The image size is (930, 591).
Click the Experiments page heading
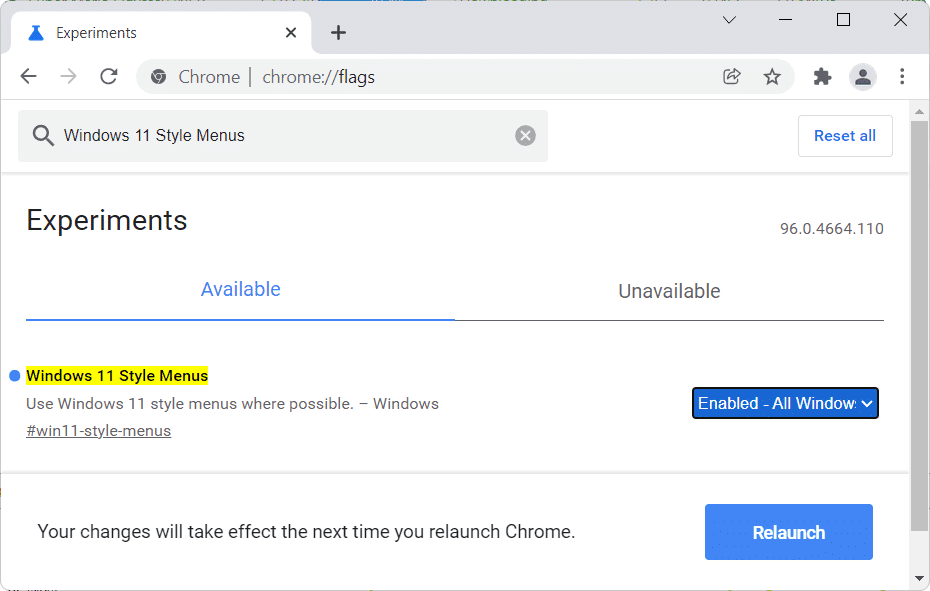click(x=107, y=221)
